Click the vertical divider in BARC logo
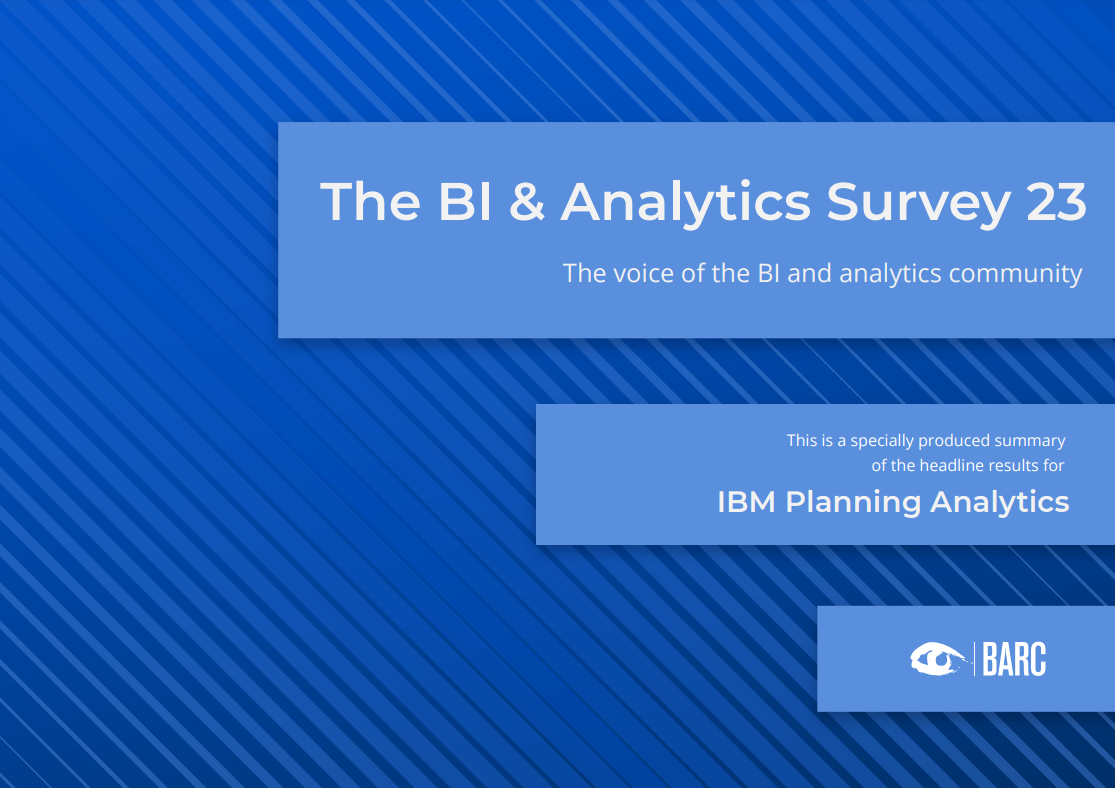This screenshot has width=1115, height=788. point(974,659)
